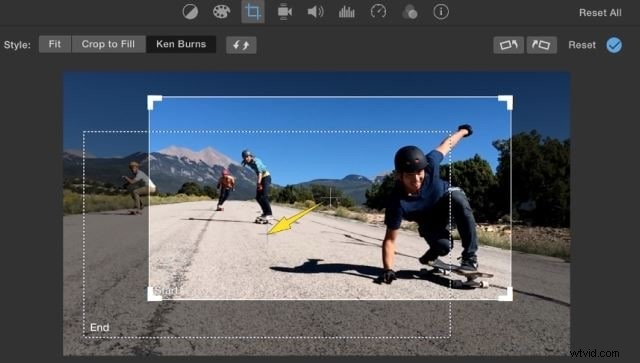Open noise reduction and equalizer tool
Viewport: 640px width, 363px height.
pyautogui.click(x=347, y=11)
